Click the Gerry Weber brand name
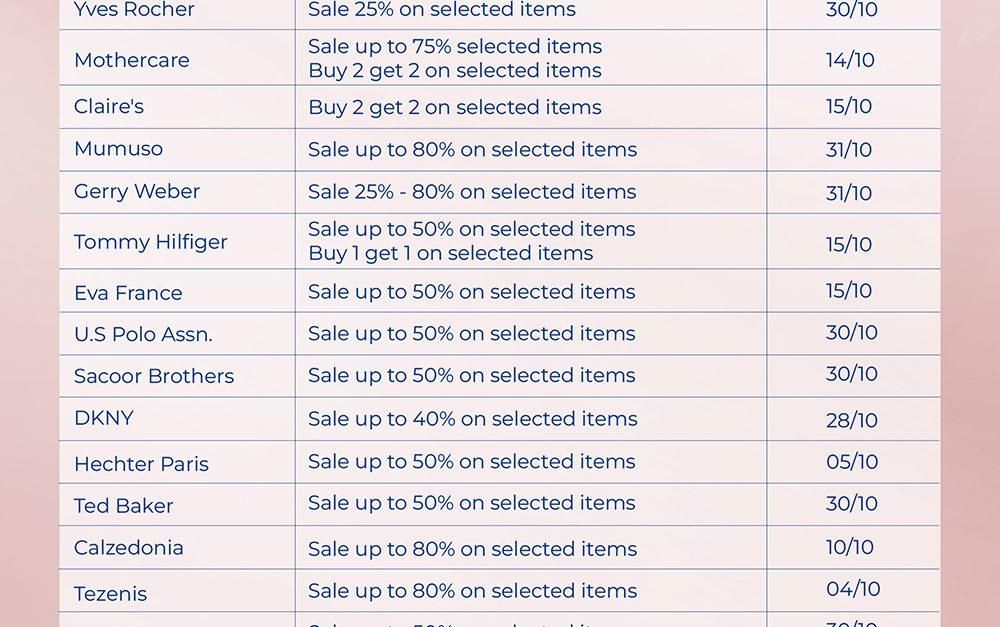Screen dimensions: 1000x627 [136, 191]
